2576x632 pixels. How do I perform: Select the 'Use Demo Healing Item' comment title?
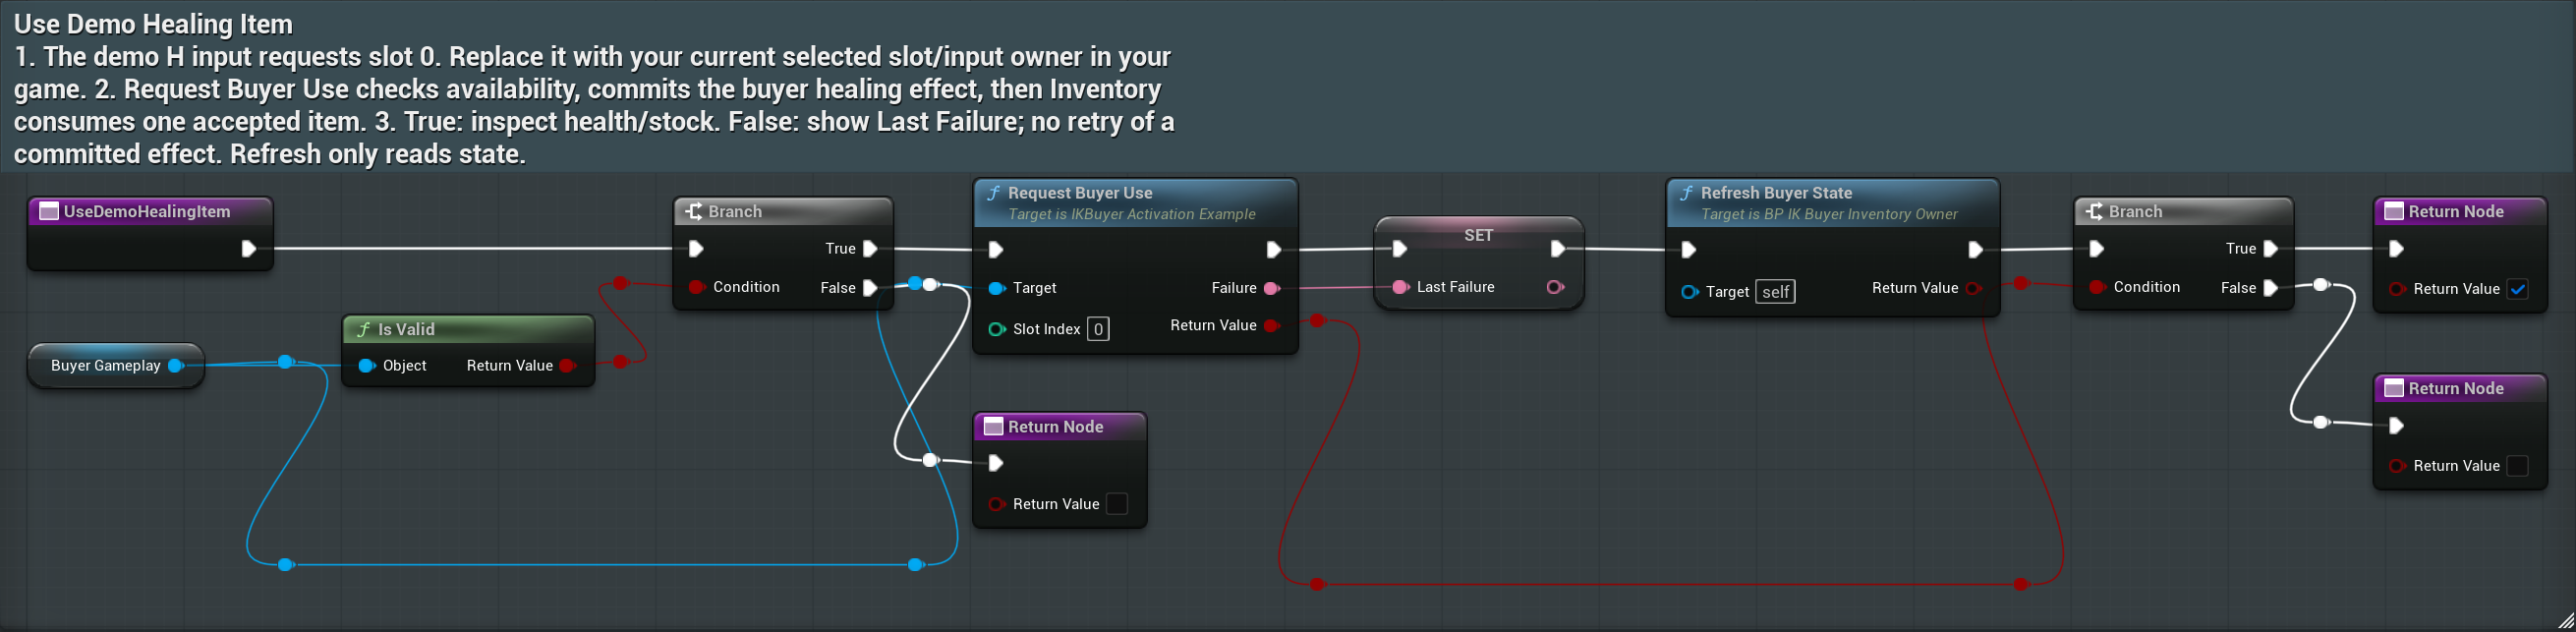(x=153, y=24)
